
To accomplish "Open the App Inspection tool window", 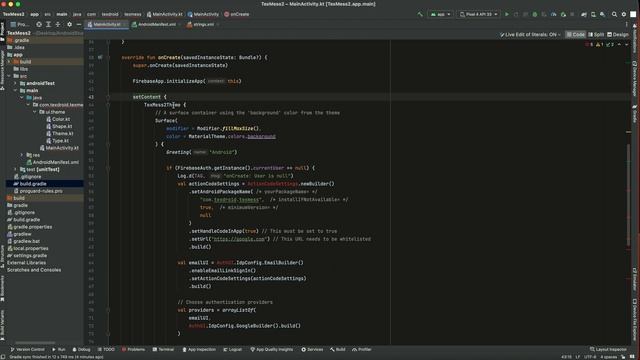I will tap(199, 349).
